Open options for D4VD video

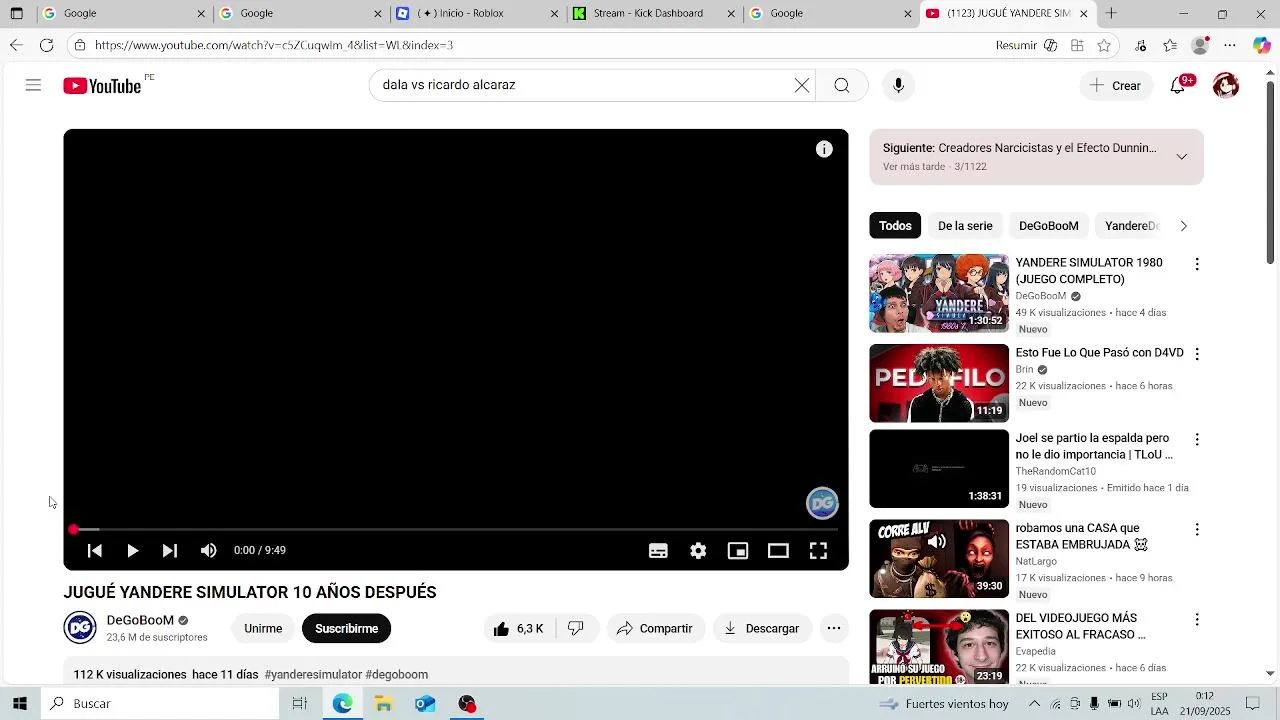pos(1197,354)
